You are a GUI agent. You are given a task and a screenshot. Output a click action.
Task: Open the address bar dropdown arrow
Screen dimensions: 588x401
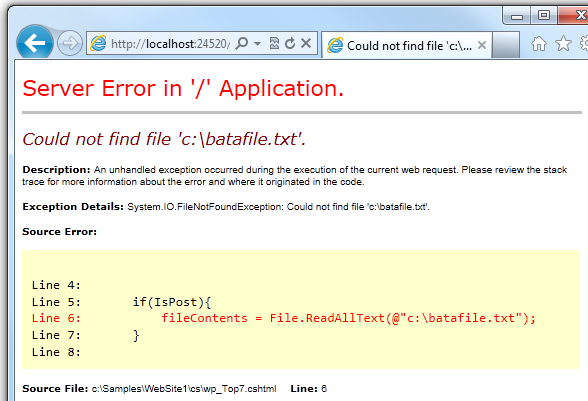click(x=258, y=44)
